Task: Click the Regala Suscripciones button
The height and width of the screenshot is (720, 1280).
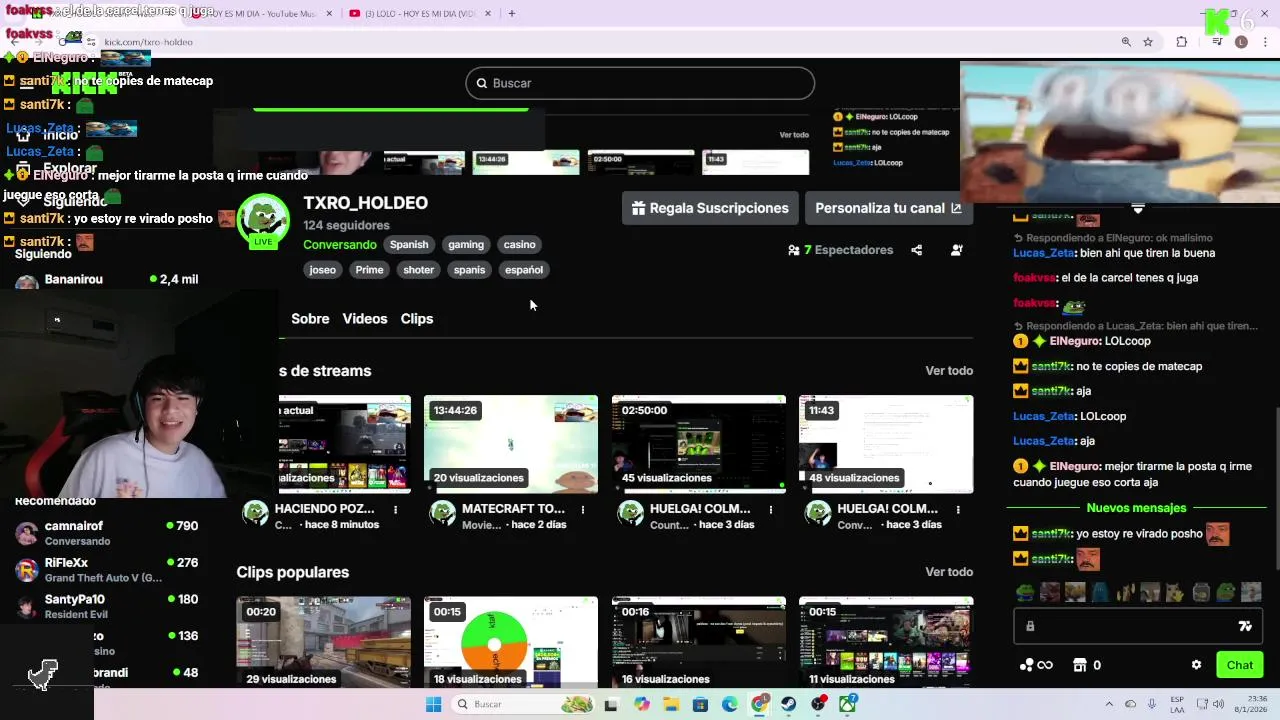Action: [710, 208]
